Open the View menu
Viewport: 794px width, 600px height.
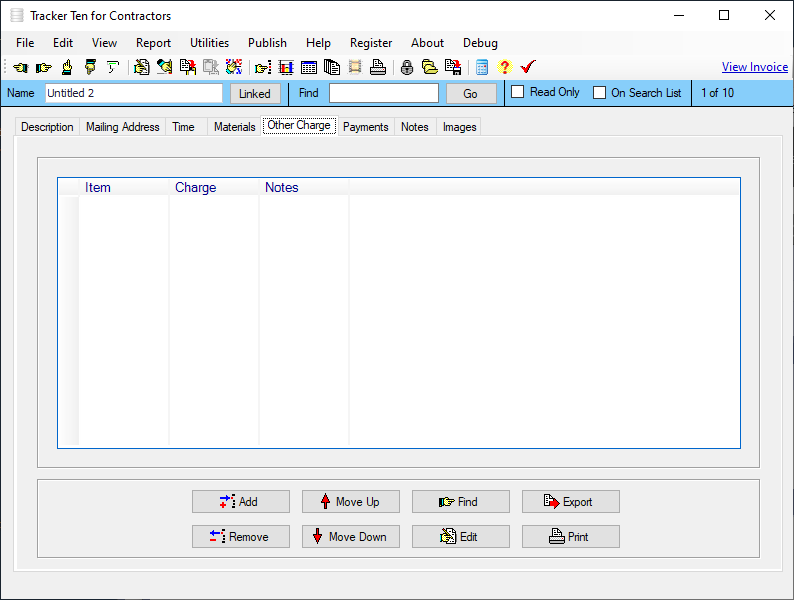click(x=104, y=43)
